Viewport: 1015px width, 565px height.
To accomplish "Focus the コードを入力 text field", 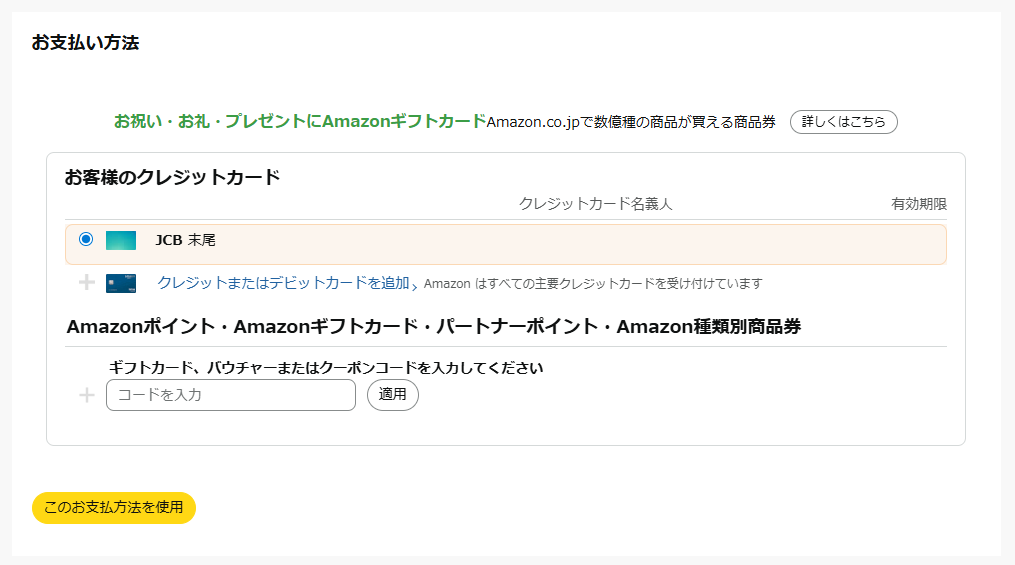I will click(231, 395).
